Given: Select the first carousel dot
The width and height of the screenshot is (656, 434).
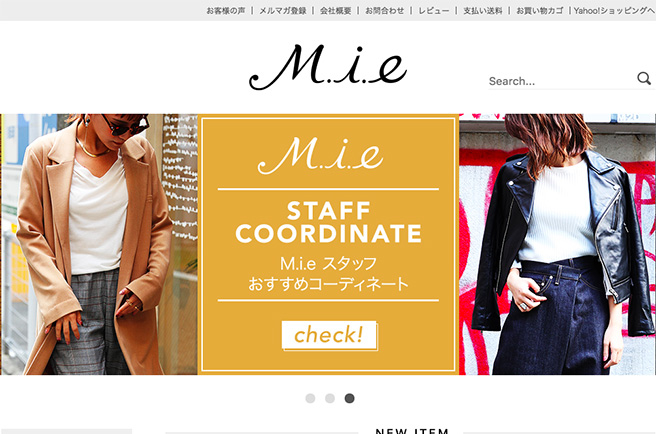Looking at the screenshot, I should 310,398.
